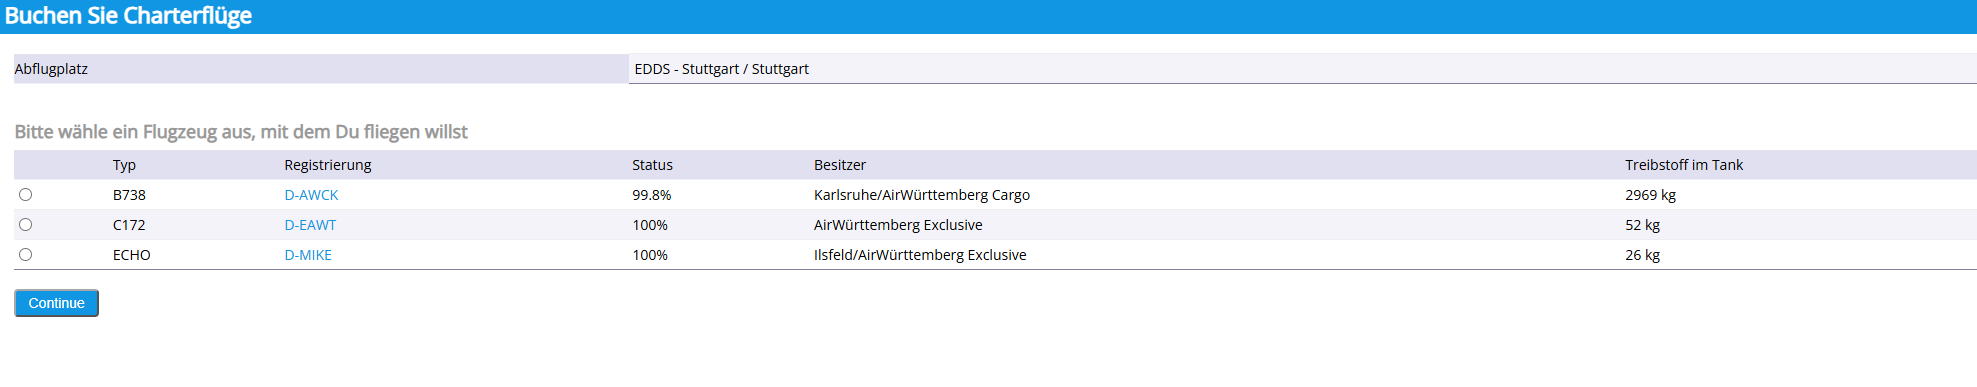Image resolution: width=1977 pixels, height=387 pixels.
Task: Click the 100% status of D-EAWT
Action: tap(650, 225)
